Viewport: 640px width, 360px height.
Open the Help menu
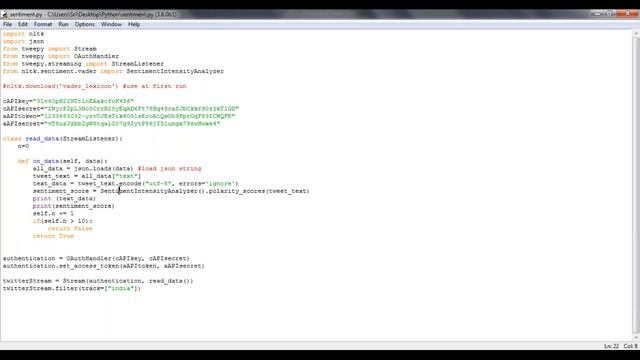click(134, 24)
